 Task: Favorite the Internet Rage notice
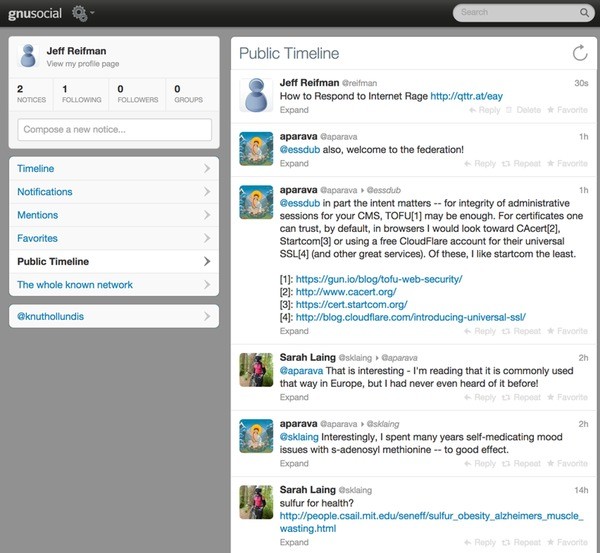(567, 110)
